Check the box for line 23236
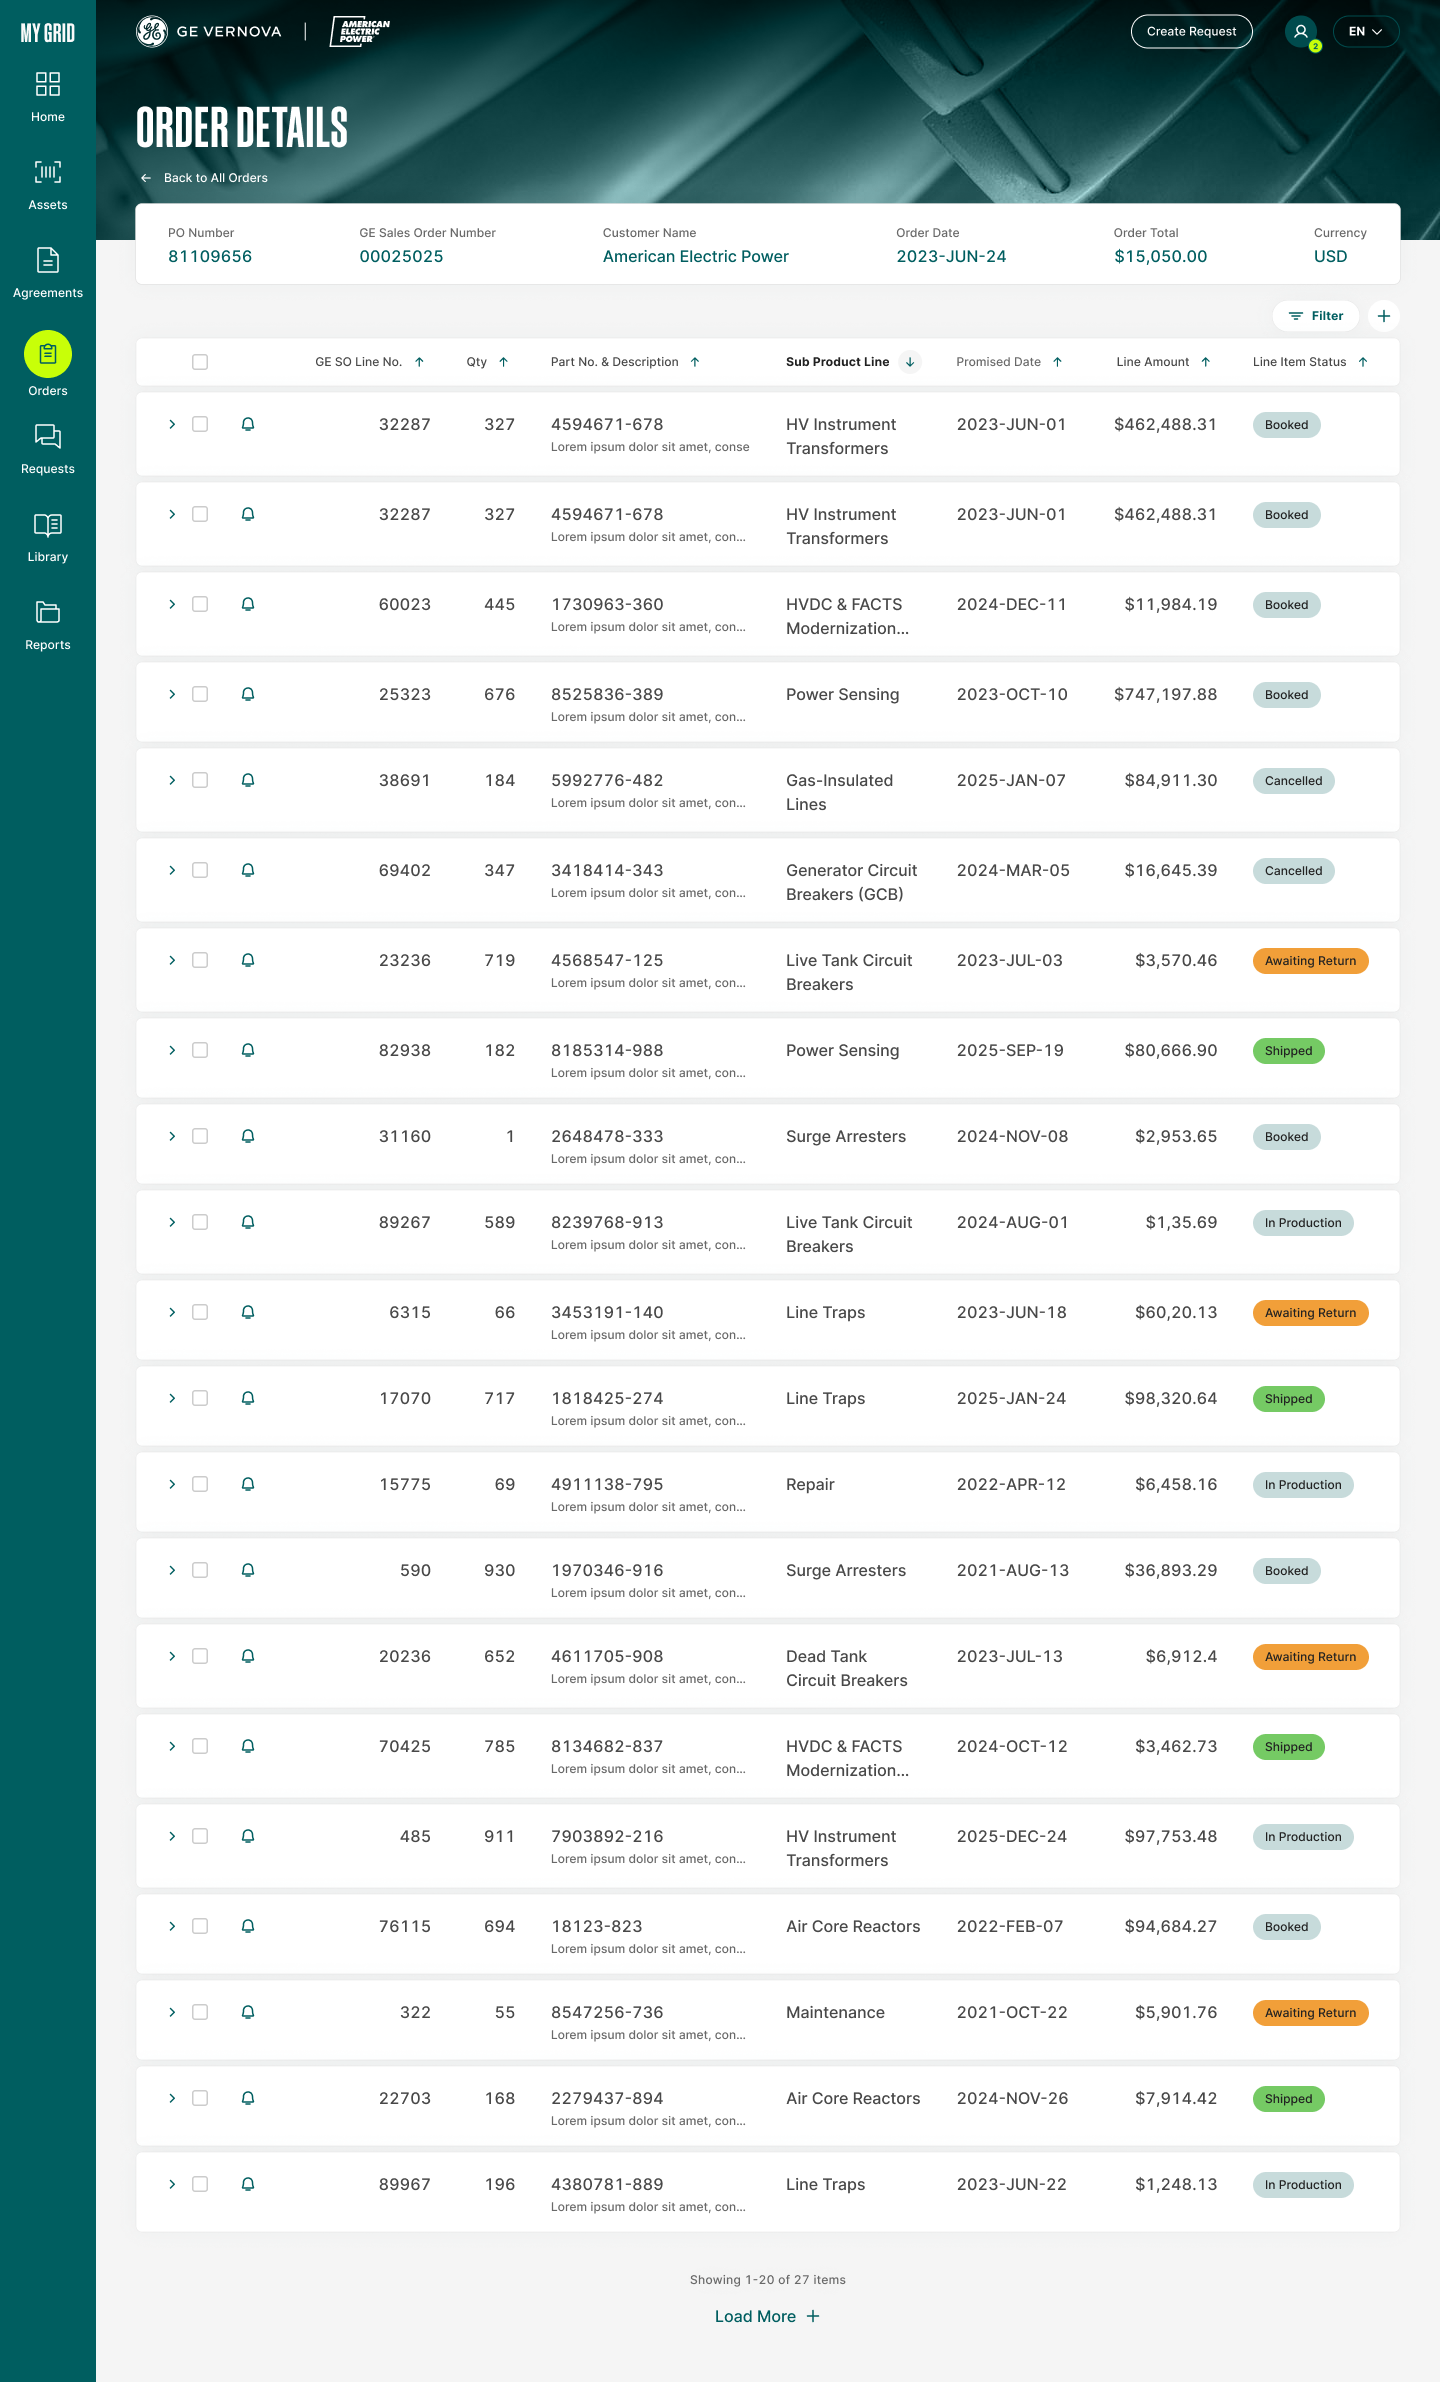1440x2382 pixels. (x=200, y=960)
